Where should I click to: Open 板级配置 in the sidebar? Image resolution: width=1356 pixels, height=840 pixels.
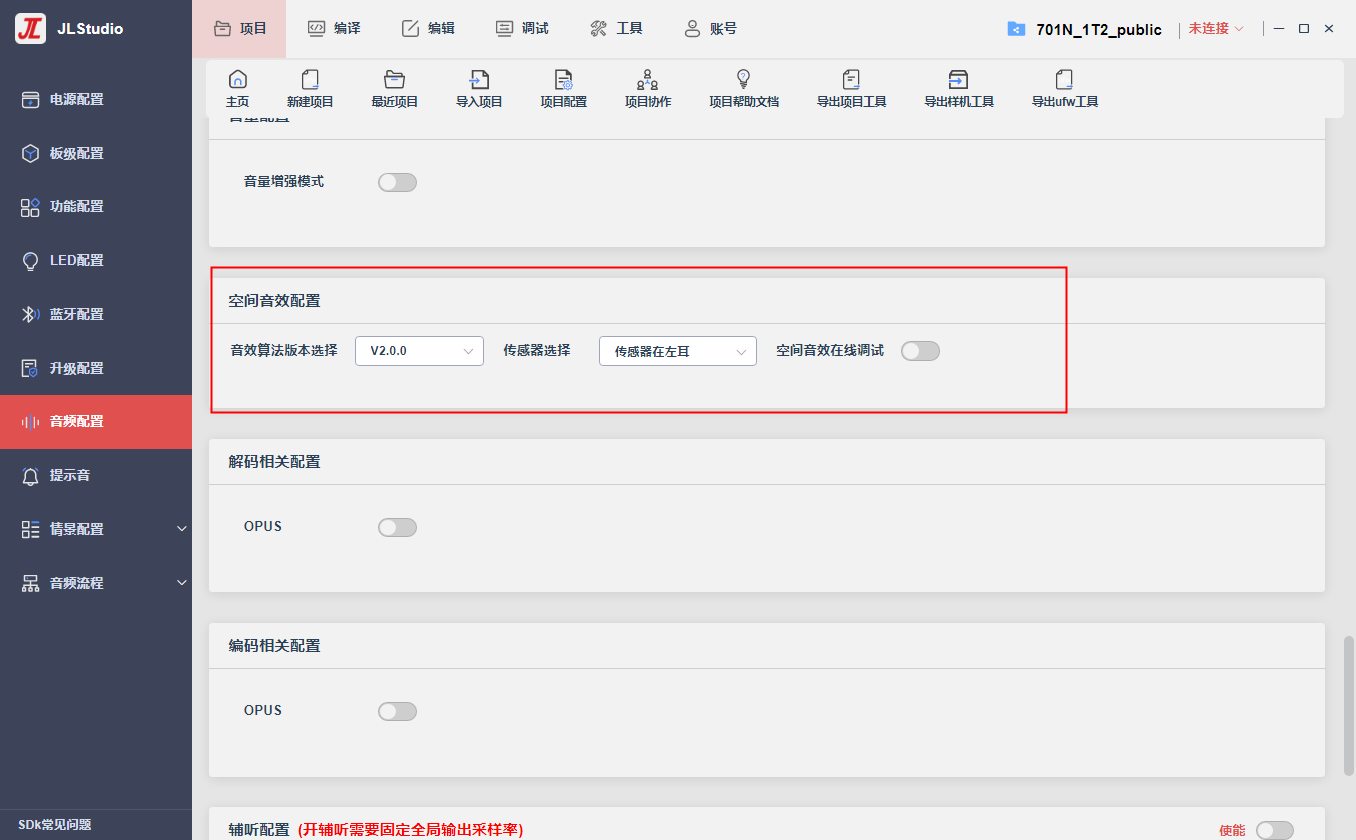click(x=96, y=153)
